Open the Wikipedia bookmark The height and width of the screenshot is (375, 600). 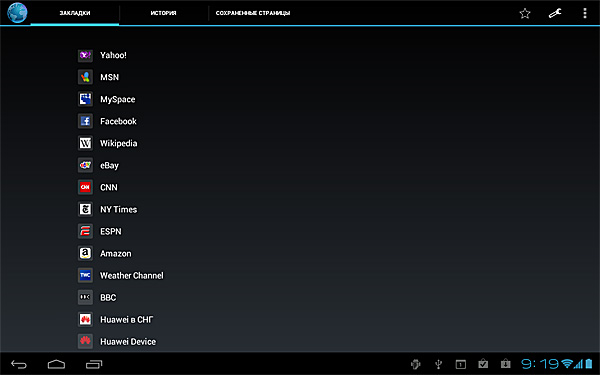119,143
